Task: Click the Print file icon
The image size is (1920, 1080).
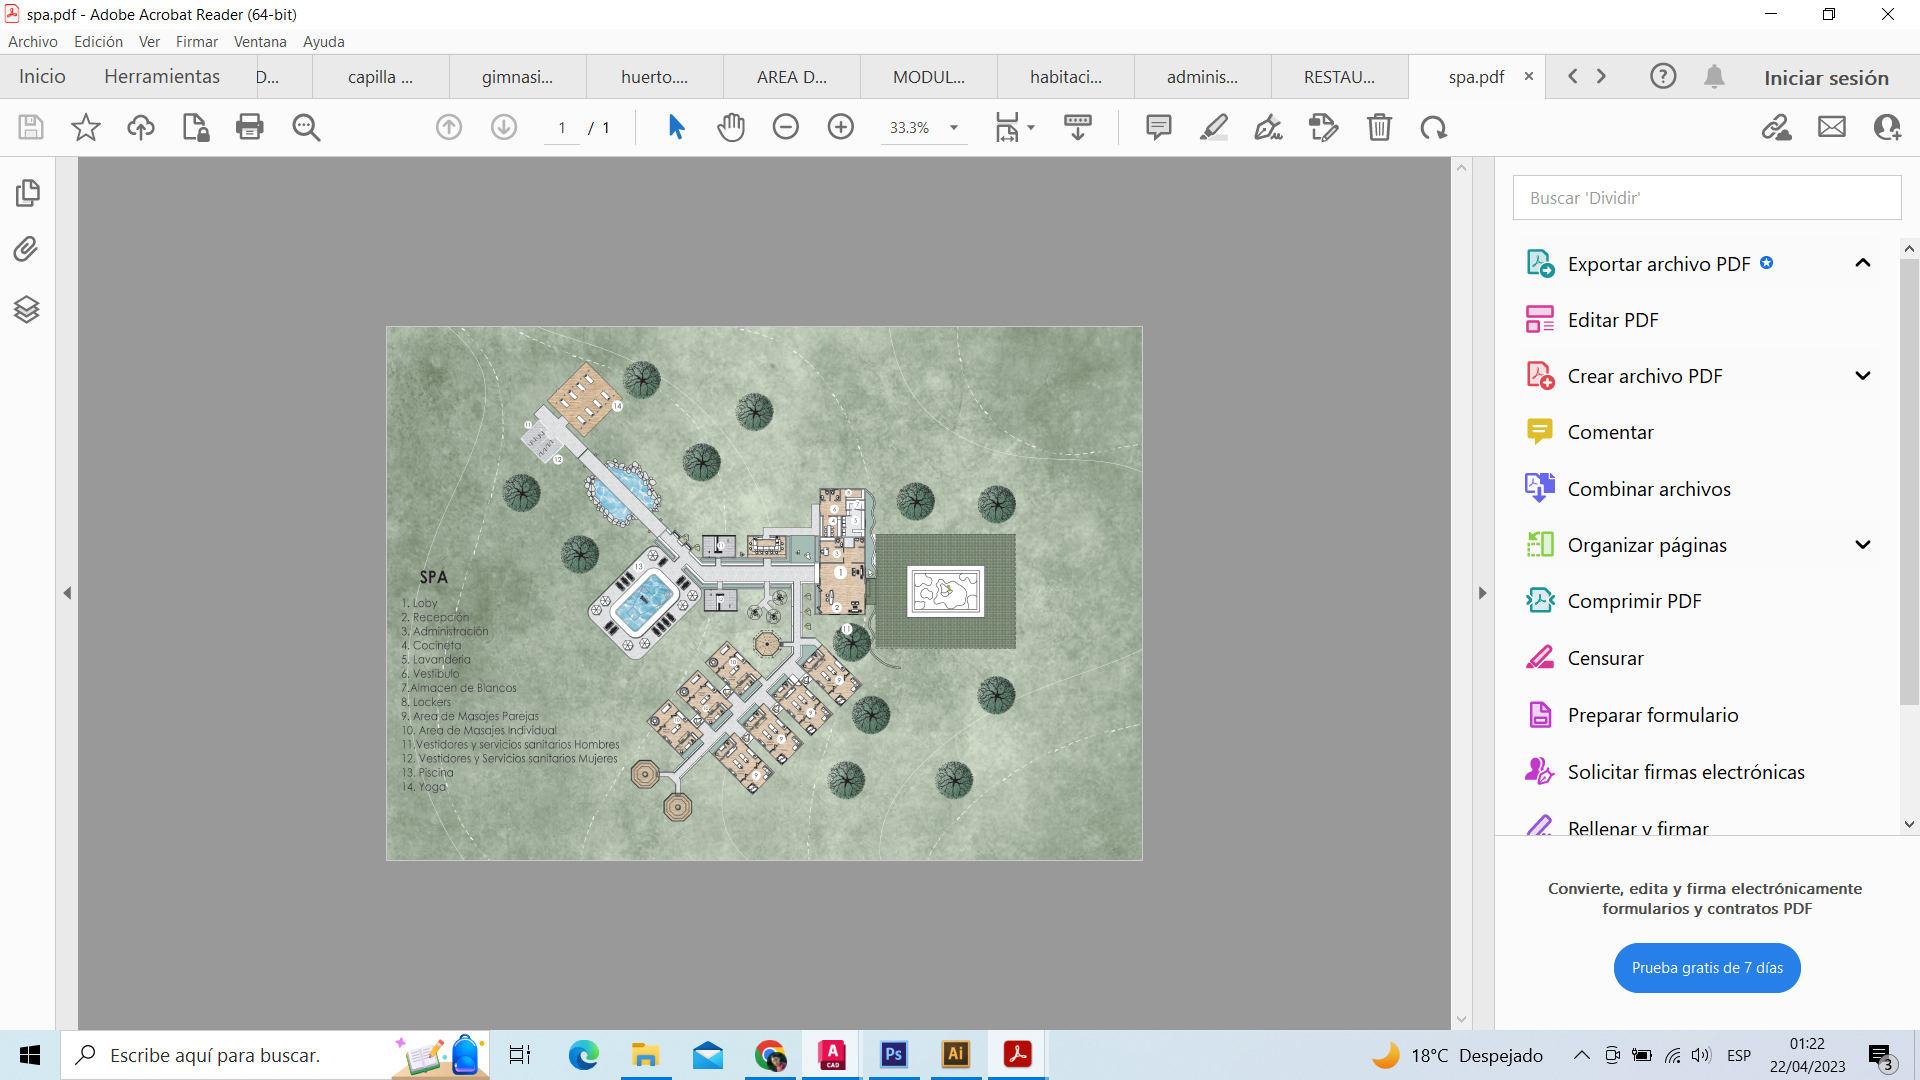Action: coord(249,127)
